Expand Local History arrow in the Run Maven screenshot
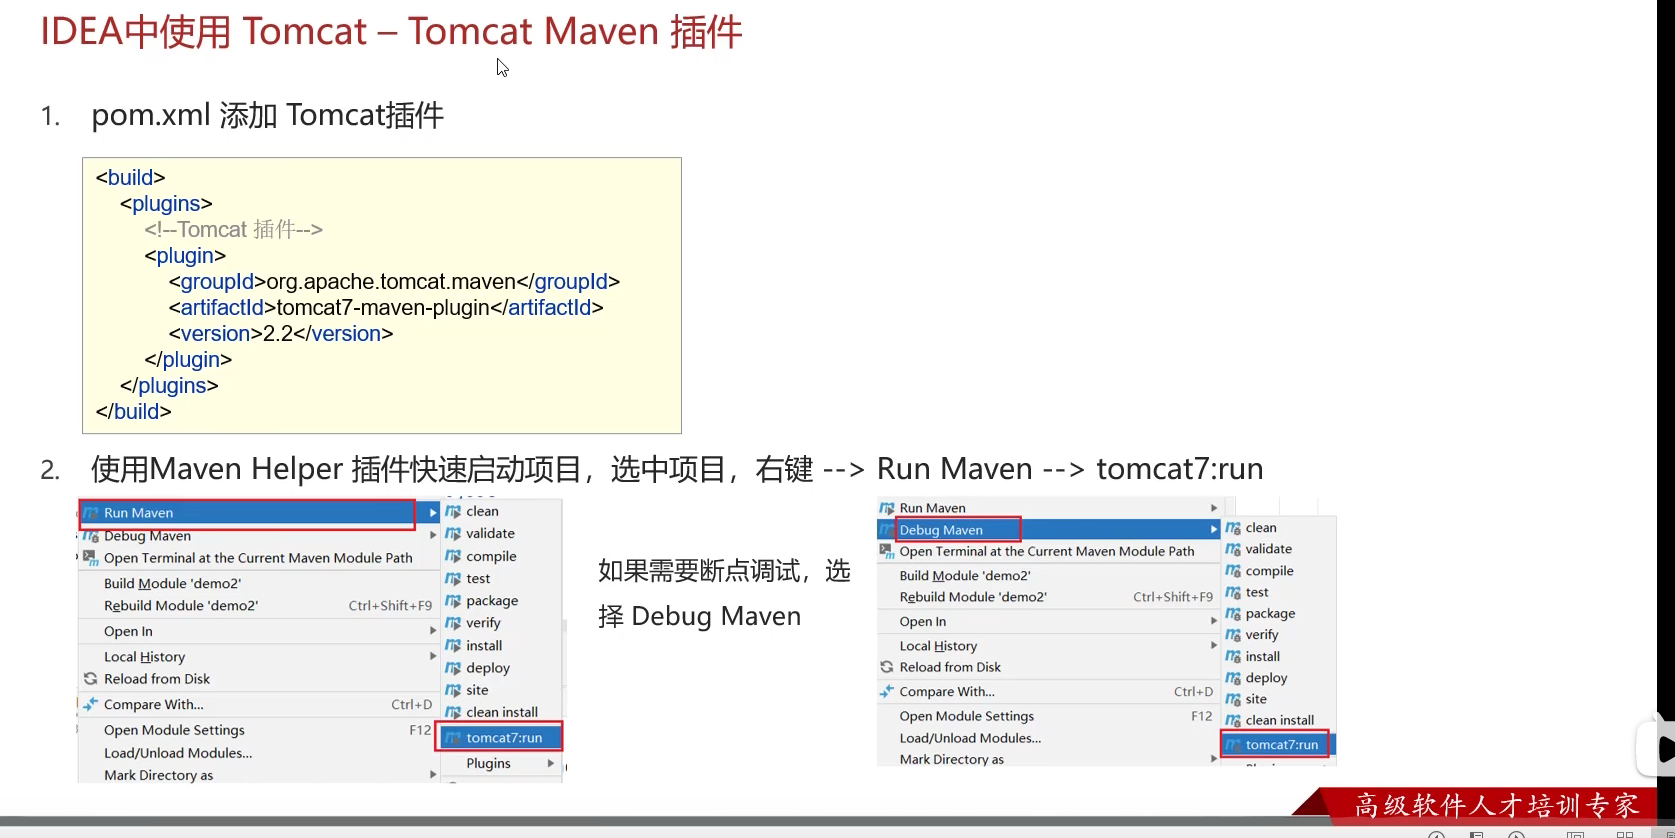 click(x=433, y=657)
